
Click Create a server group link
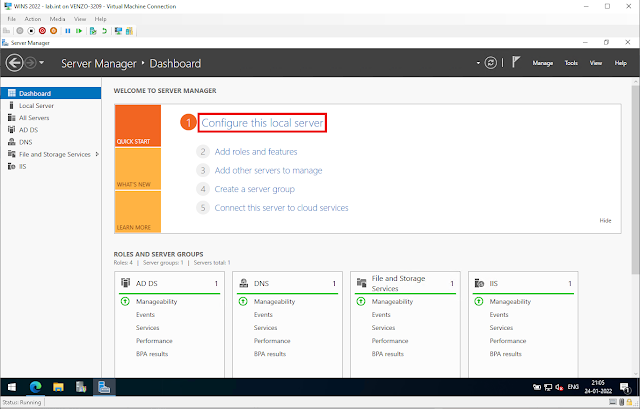pos(255,189)
